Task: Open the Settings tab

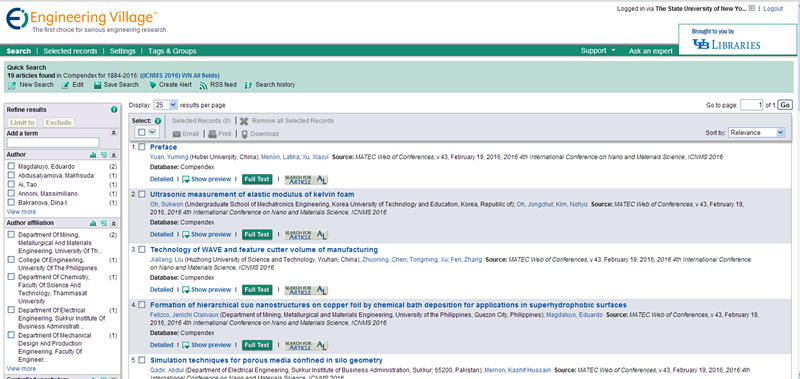Action: tap(122, 51)
